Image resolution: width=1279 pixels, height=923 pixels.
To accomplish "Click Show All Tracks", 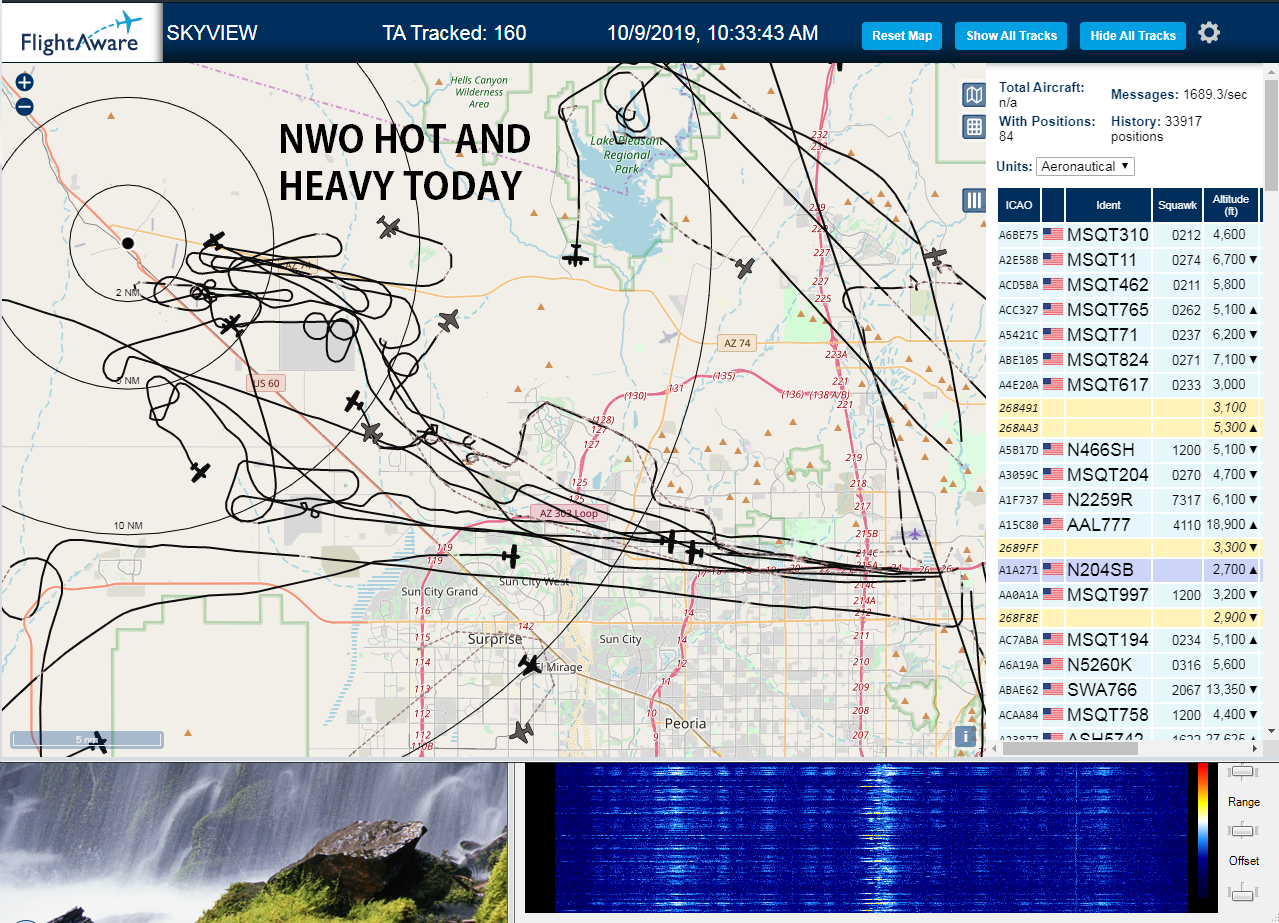I will point(1011,35).
